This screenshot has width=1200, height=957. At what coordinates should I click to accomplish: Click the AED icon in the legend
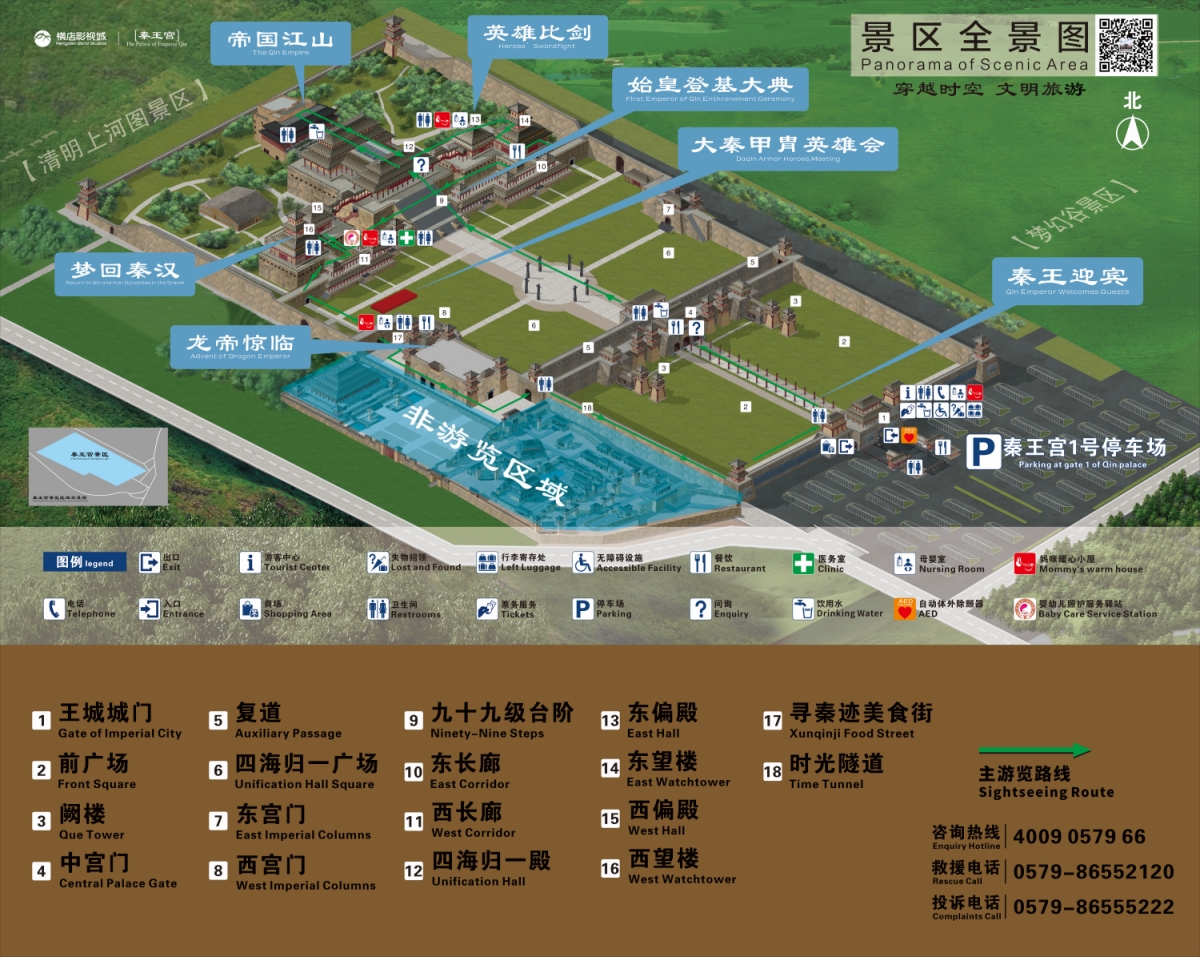click(904, 609)
